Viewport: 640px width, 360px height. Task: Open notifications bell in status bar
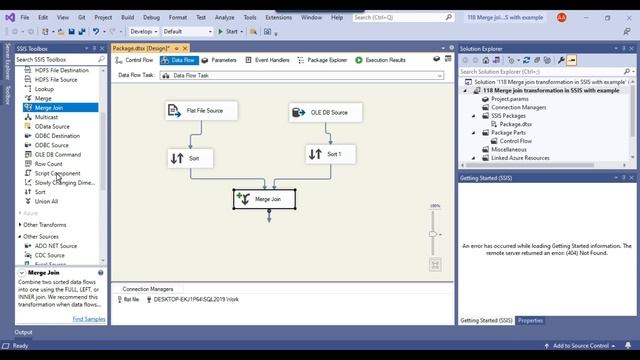click(x=628, y=346)
